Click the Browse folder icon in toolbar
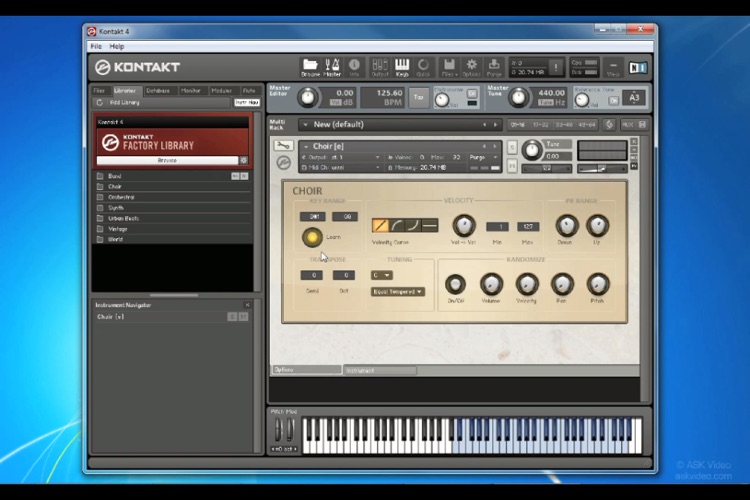Screen dimensions: 750x500 [x=310, y=67]
